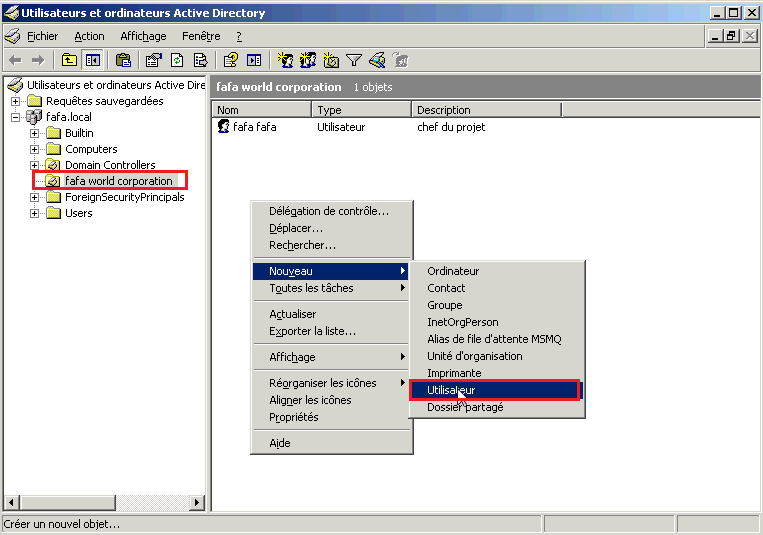This screenshot has height=535, width=763.
Task: Choose Unité d'organisation in the submenu
Action: [497, 356]
